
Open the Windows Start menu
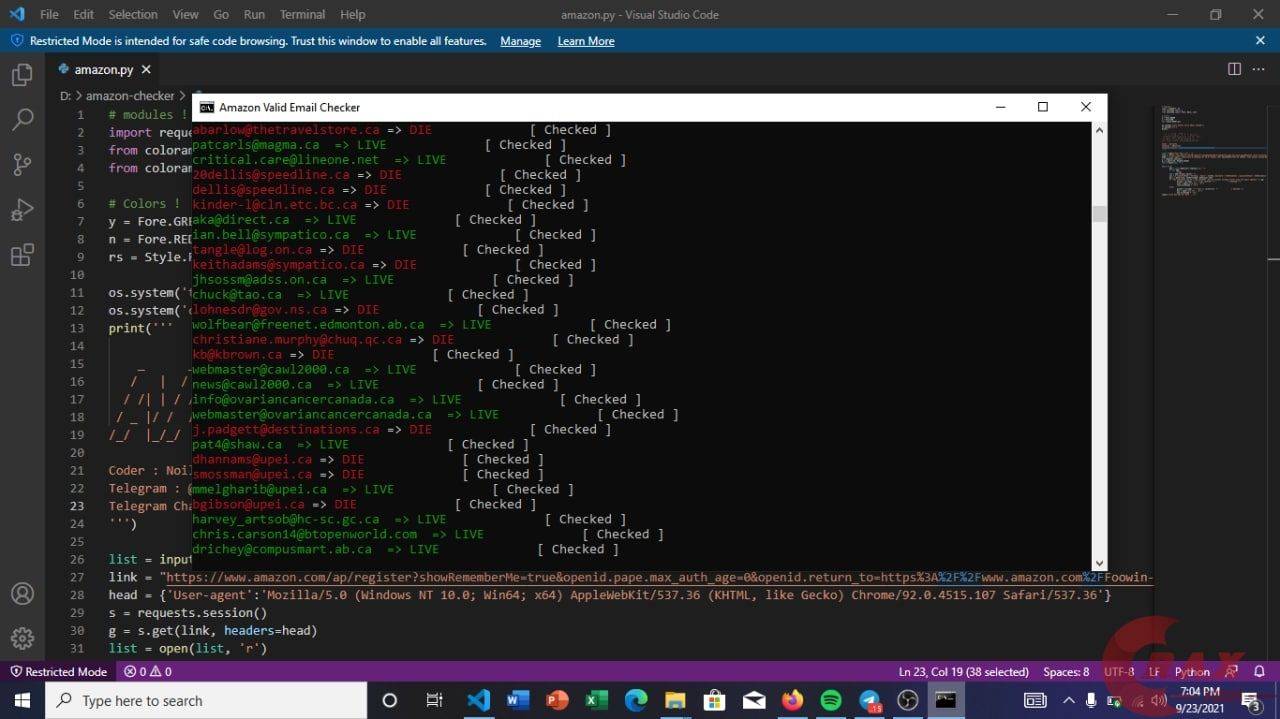click(x=23, y=700)
